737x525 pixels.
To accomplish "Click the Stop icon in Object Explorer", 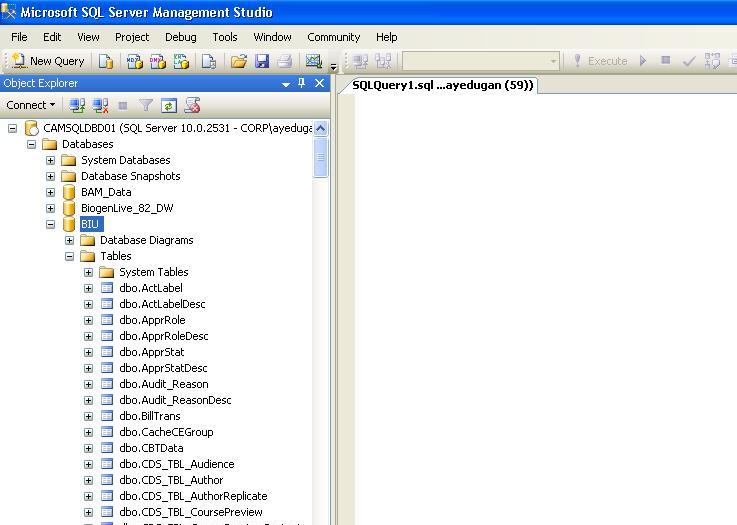I will [123, 105].
